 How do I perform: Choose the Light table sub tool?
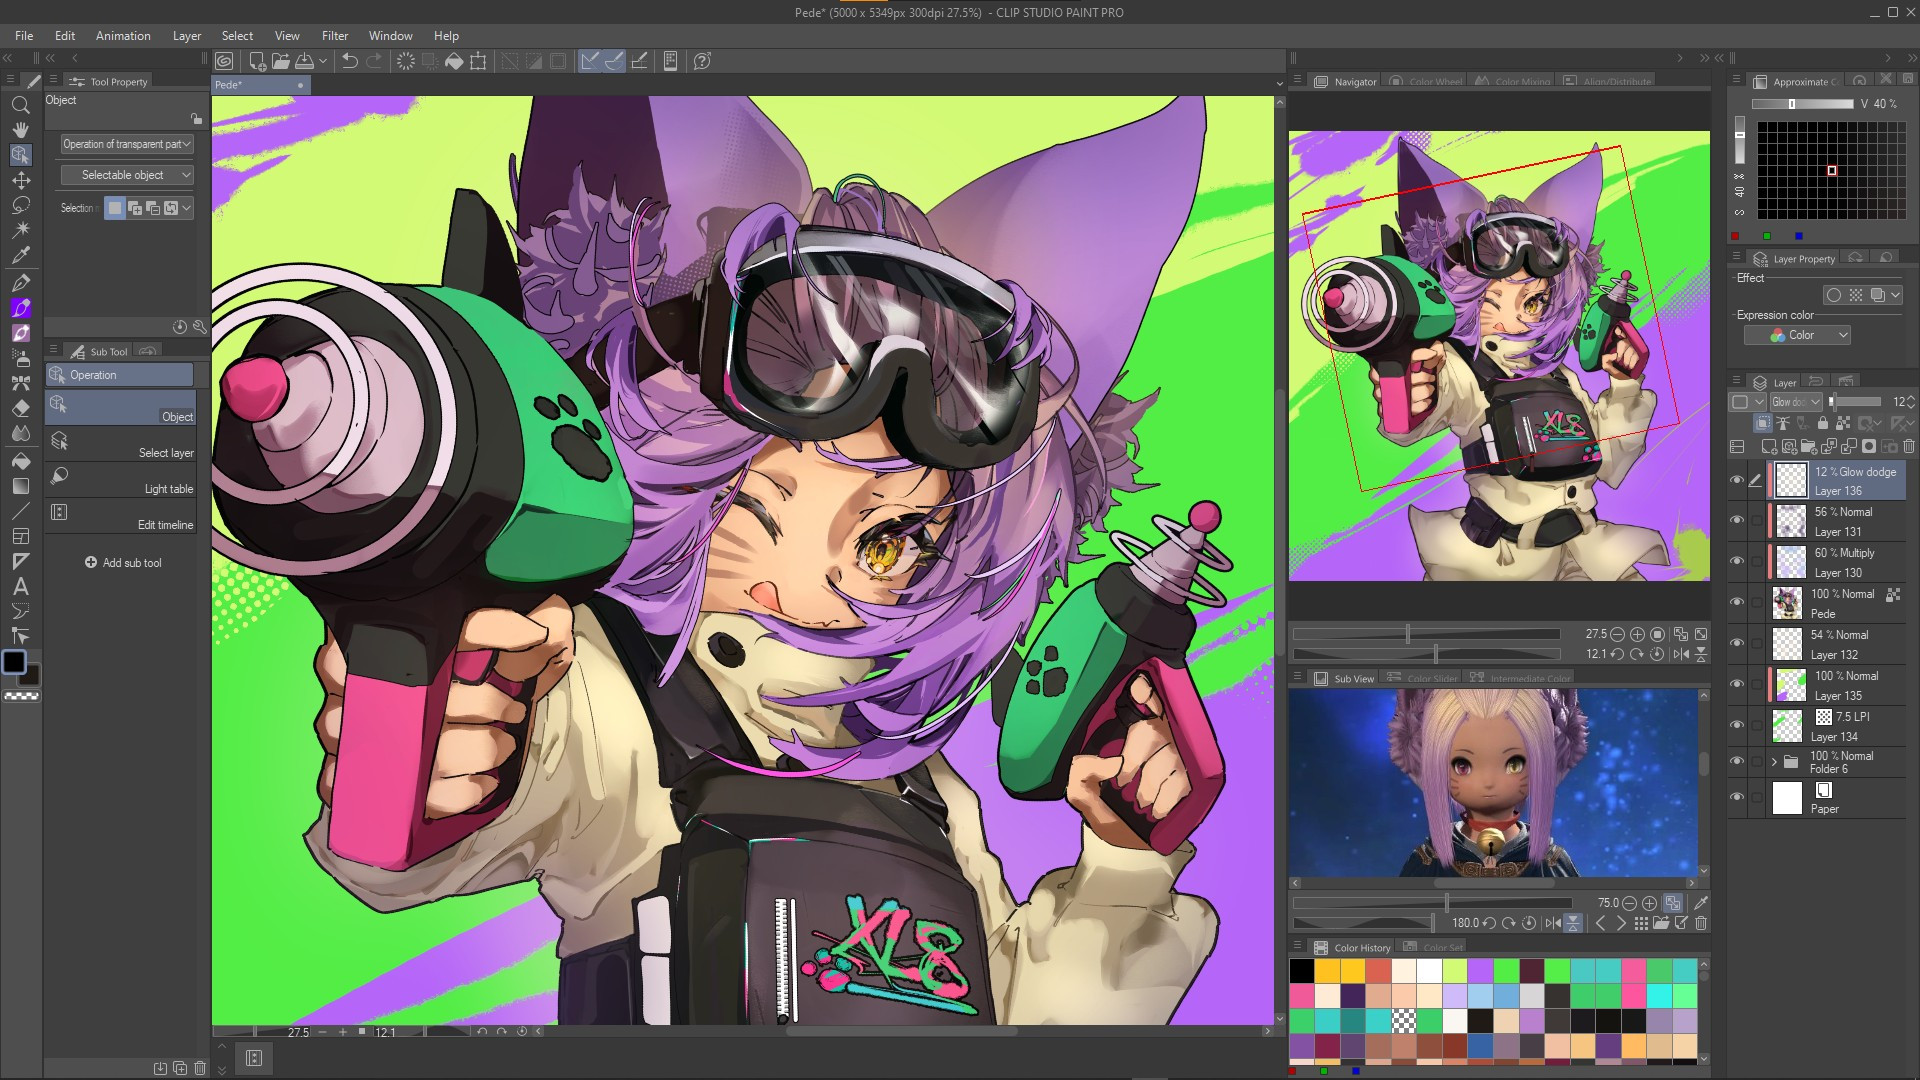coord(120,479)
